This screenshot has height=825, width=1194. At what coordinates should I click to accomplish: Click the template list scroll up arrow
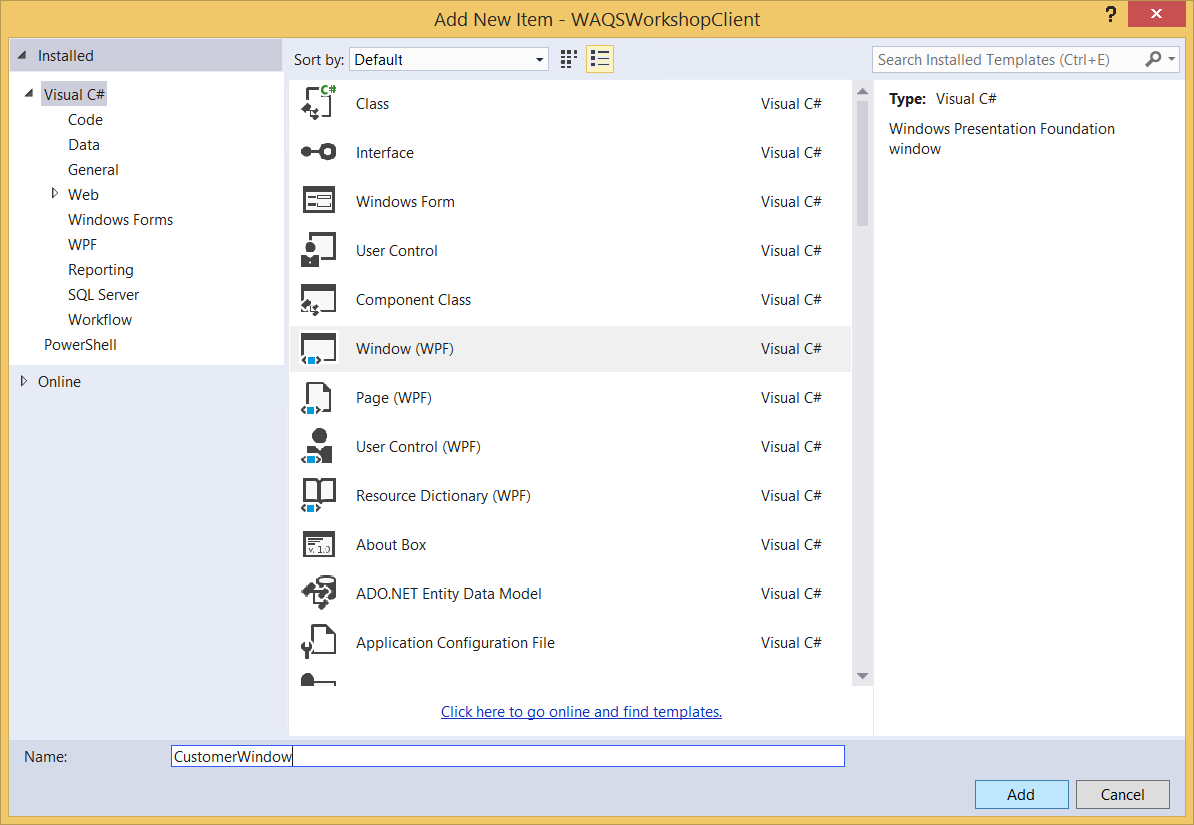[862, 91]
